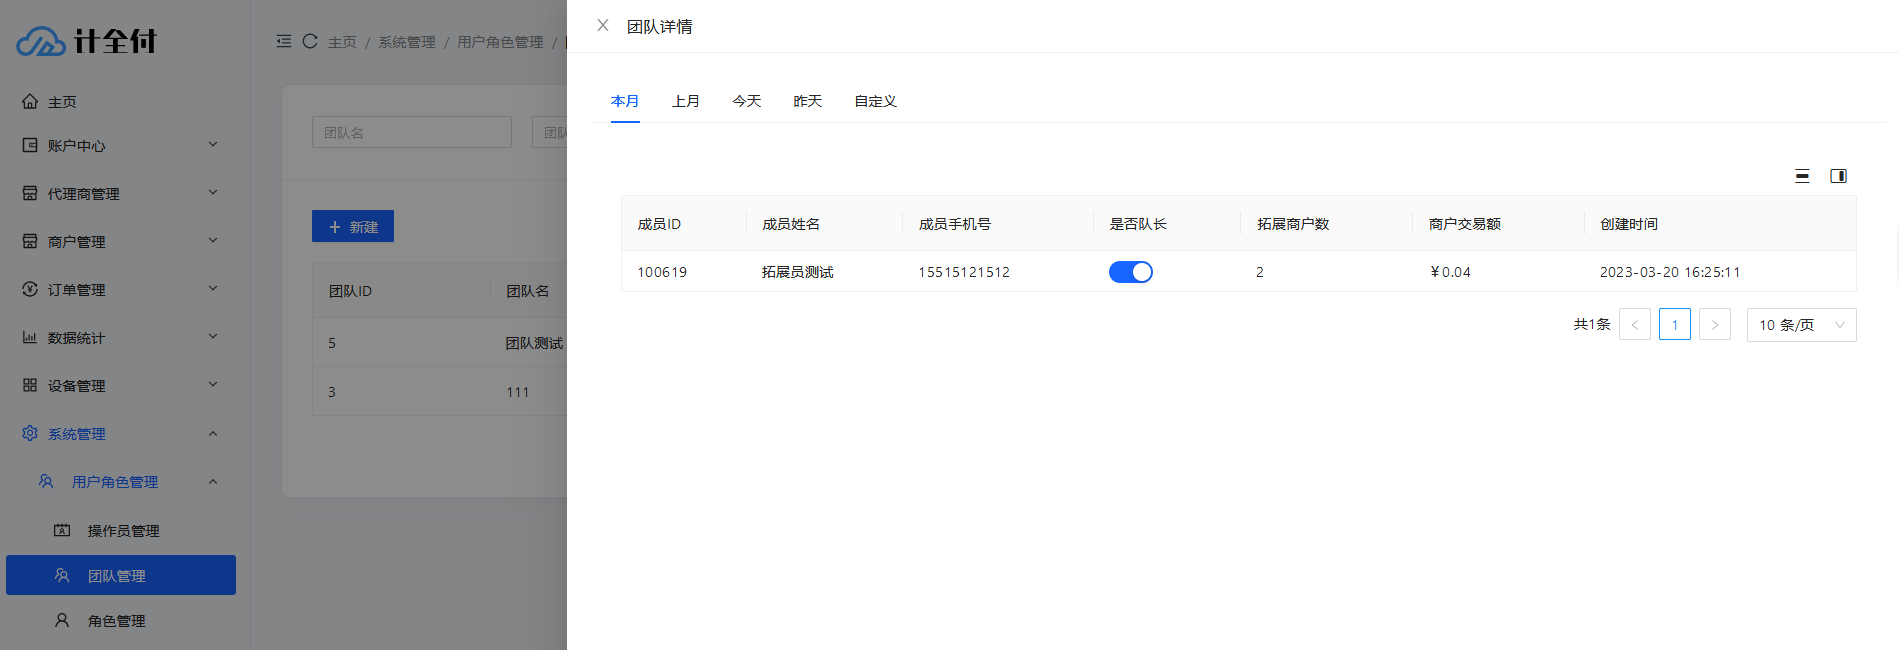Screen dimensions: 1899x650
Task: Click 操作员管理 contacts icon
Action: tap(62, 530)
